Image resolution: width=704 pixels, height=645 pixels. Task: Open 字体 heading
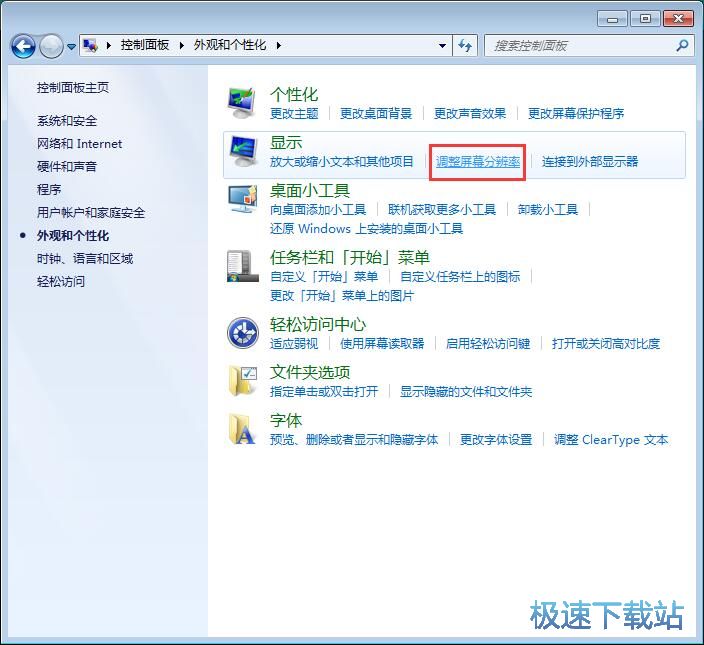coord(286,421)
